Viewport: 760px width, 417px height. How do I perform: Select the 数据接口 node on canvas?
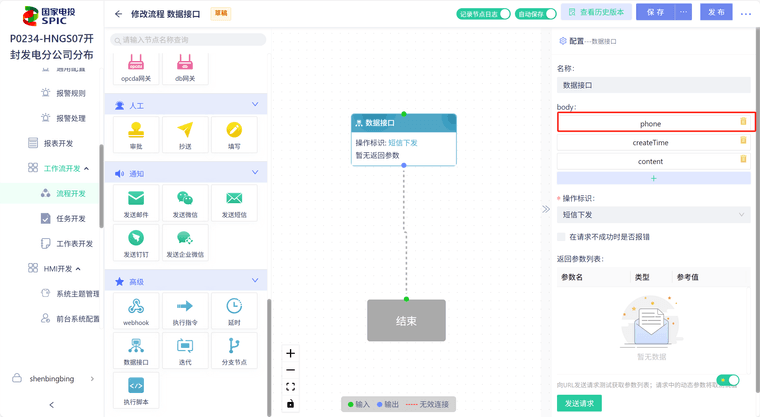tap(404, 140)
